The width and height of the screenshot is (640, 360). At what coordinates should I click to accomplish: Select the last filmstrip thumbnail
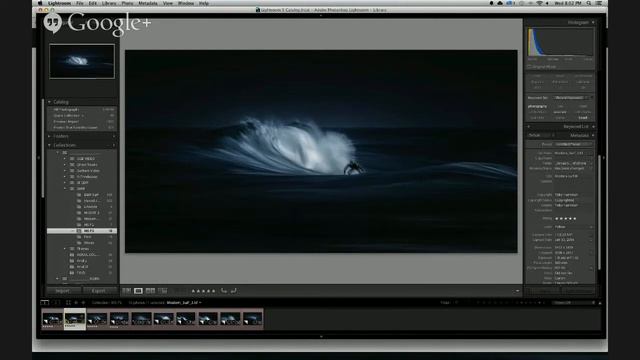tap(253, 319)
